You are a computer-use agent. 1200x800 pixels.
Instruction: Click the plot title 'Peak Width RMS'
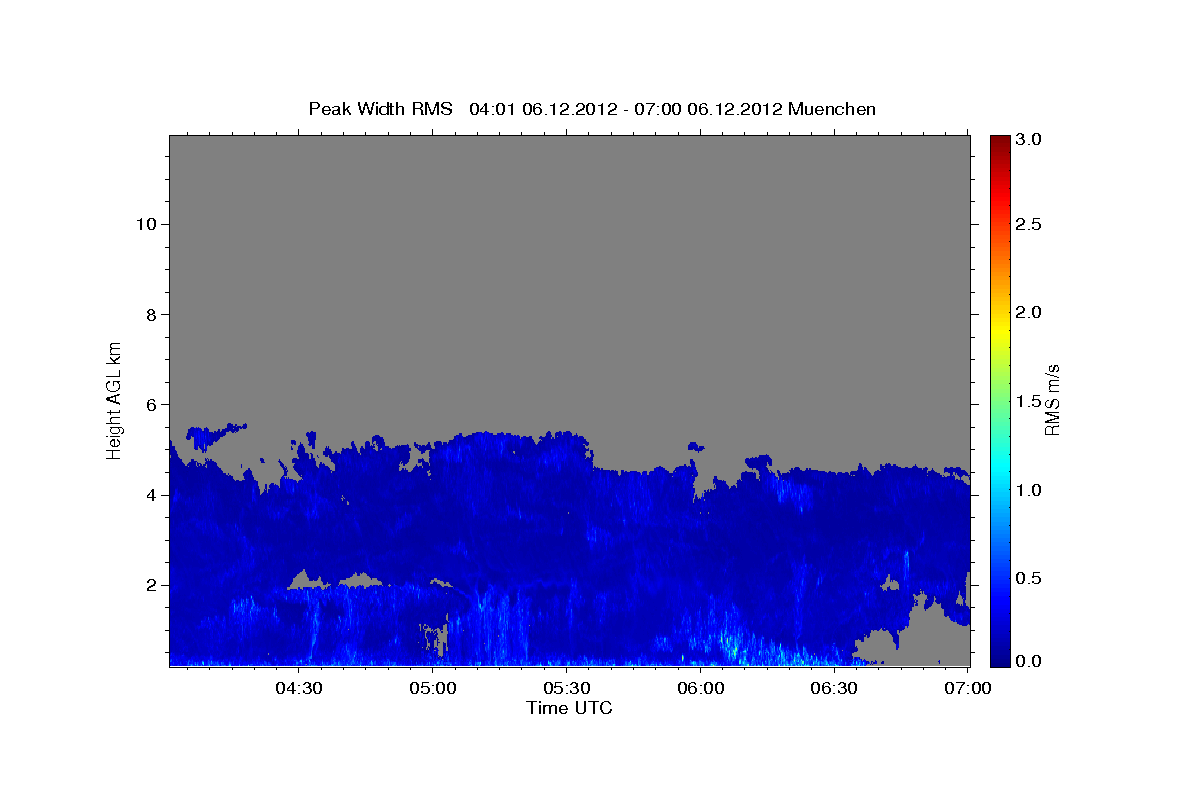(x=380, y=108)
